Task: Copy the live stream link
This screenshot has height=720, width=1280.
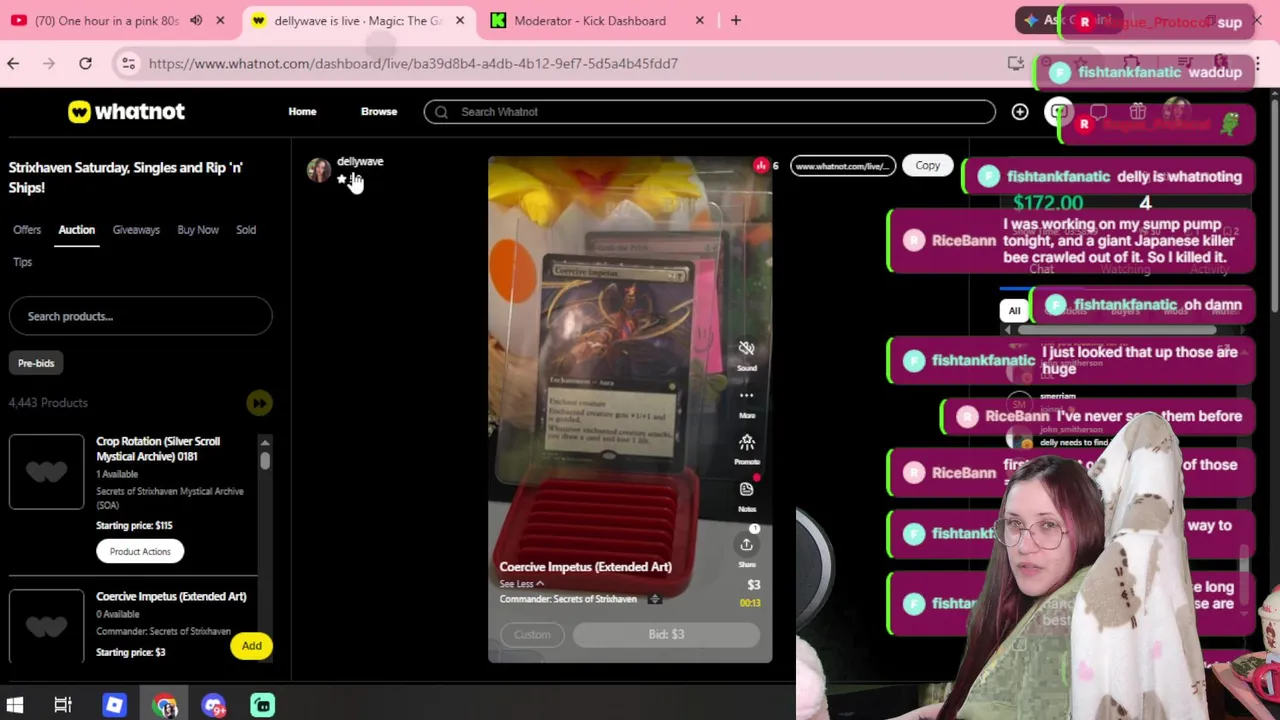Action: click(x=928, y=166)
